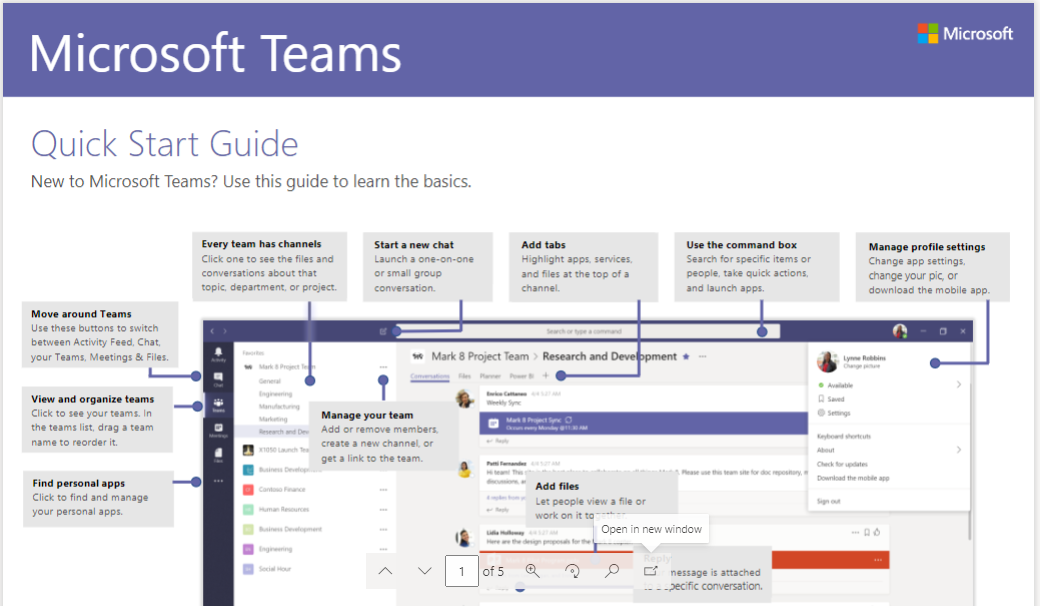Viewport: 1040px width, 609px height.
Task: Rotate the document with the rotate icon
Action: (572, 571)
